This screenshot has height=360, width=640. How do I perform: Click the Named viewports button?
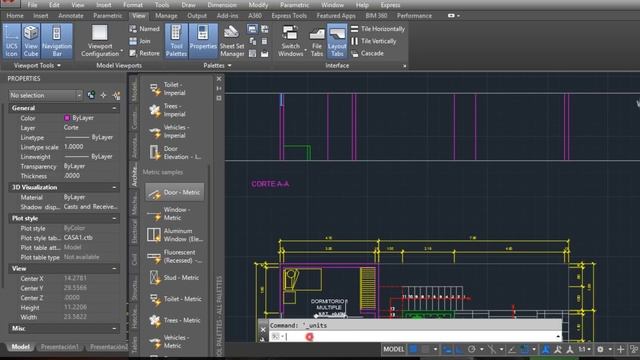[x=144, y=29]
